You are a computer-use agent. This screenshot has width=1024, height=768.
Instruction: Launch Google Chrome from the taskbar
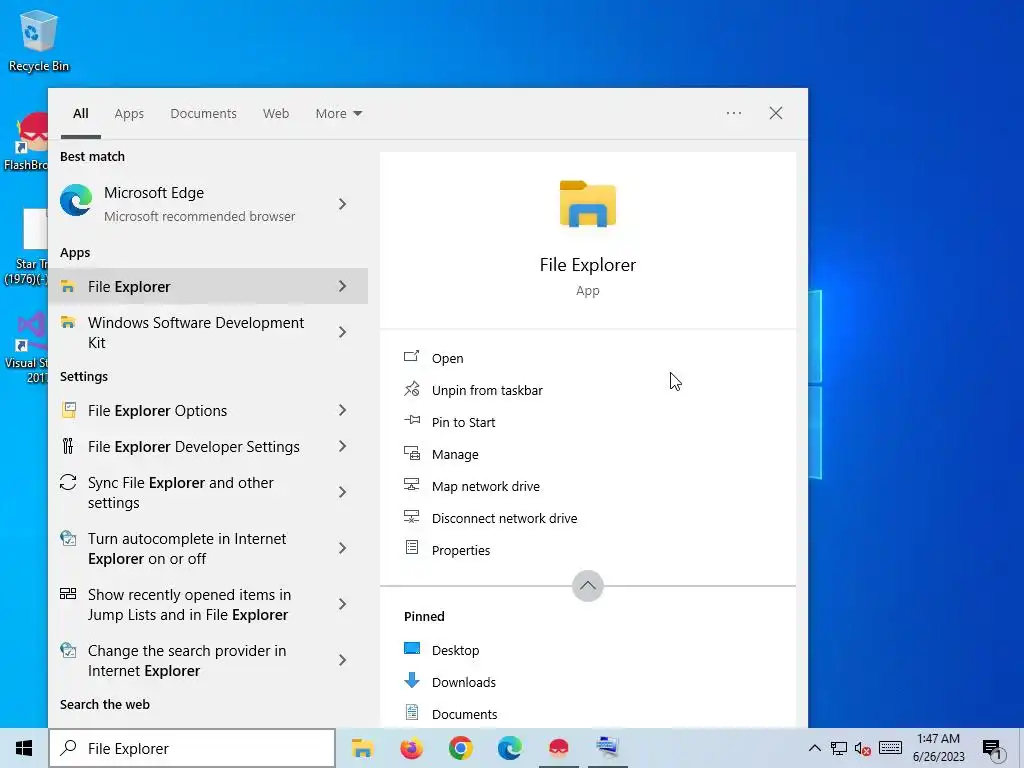point(460,748)
